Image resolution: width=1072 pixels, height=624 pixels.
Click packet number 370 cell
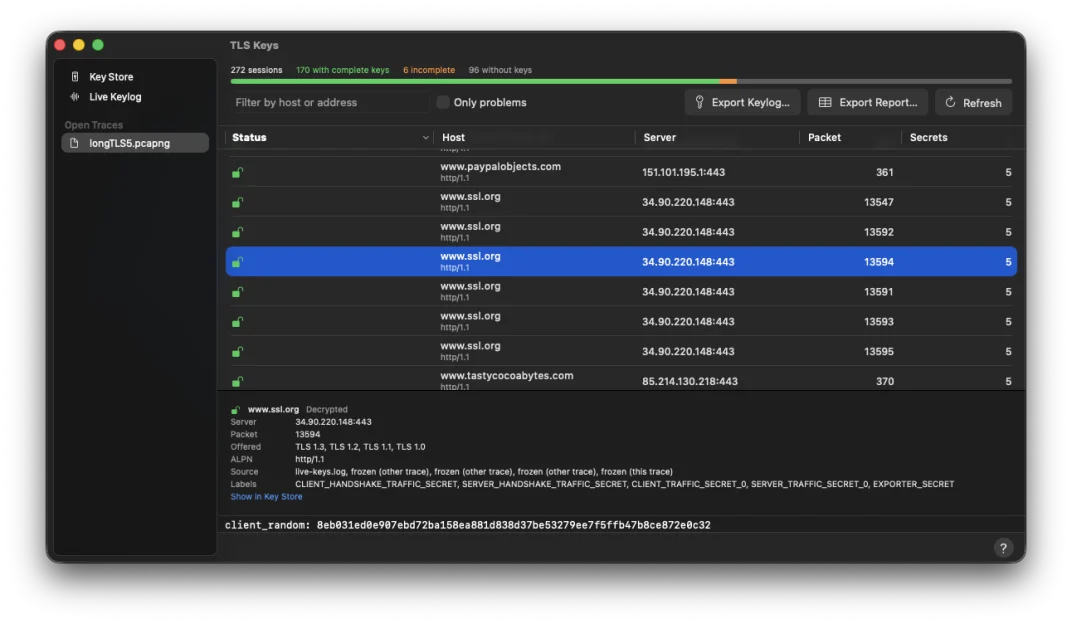[x=885, y=381]
